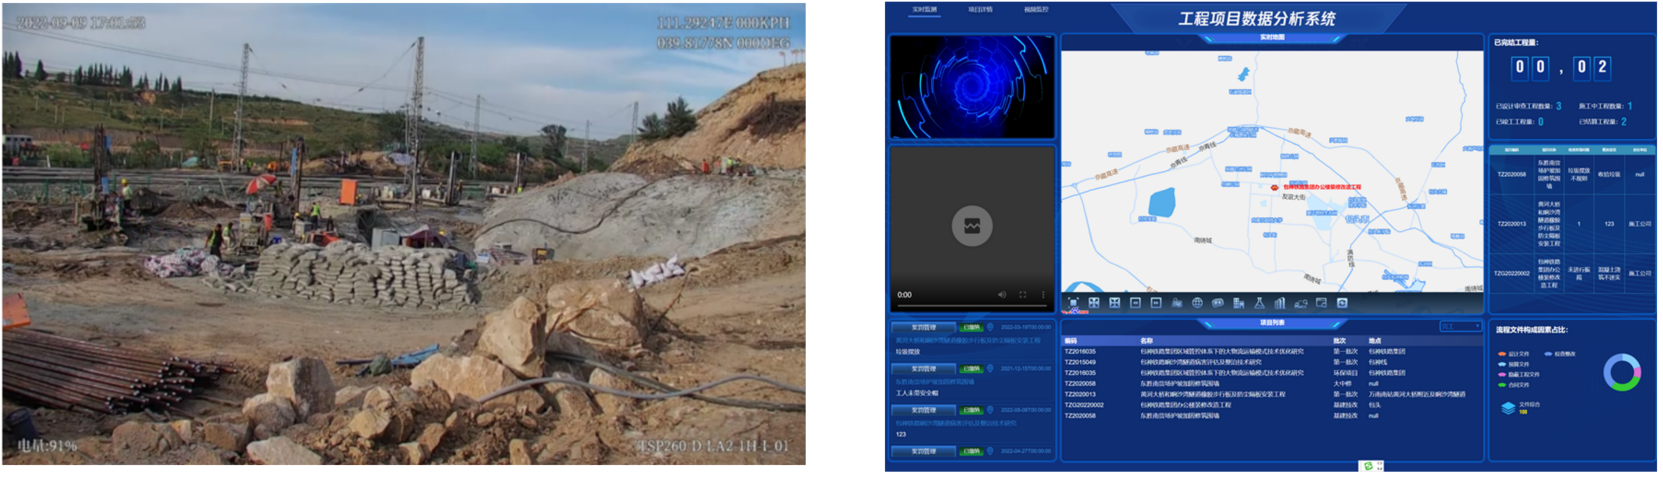The width and height of the screenshot is (1663, 478).
Task: Open the video player more options menu
Action: point(1043,295)
